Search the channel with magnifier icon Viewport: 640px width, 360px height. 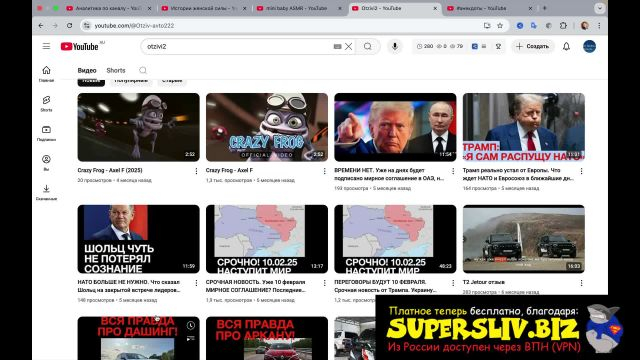[x=143, y=71]
